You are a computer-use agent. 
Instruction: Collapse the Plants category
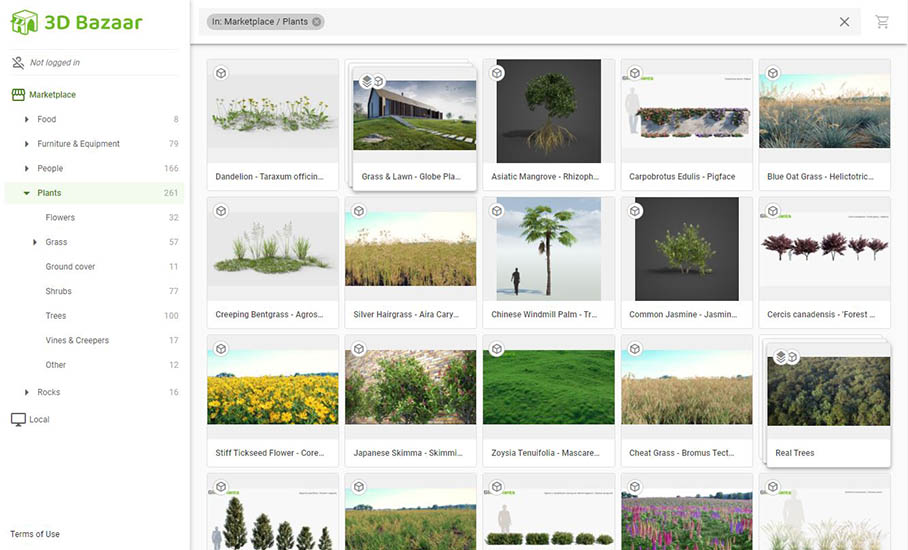(25, 193)
